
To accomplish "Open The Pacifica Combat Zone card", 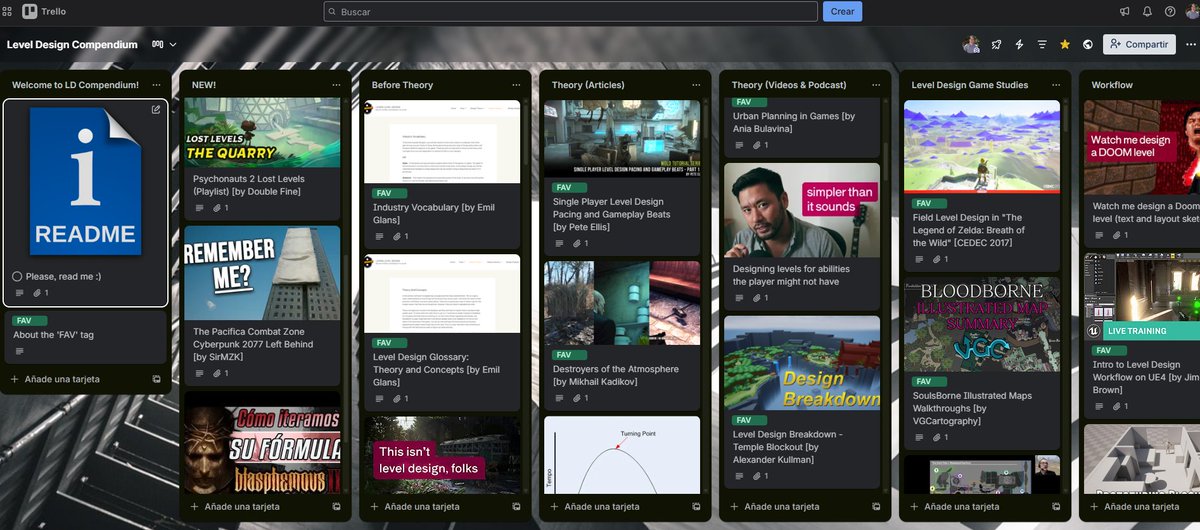I will click(262, 306).
